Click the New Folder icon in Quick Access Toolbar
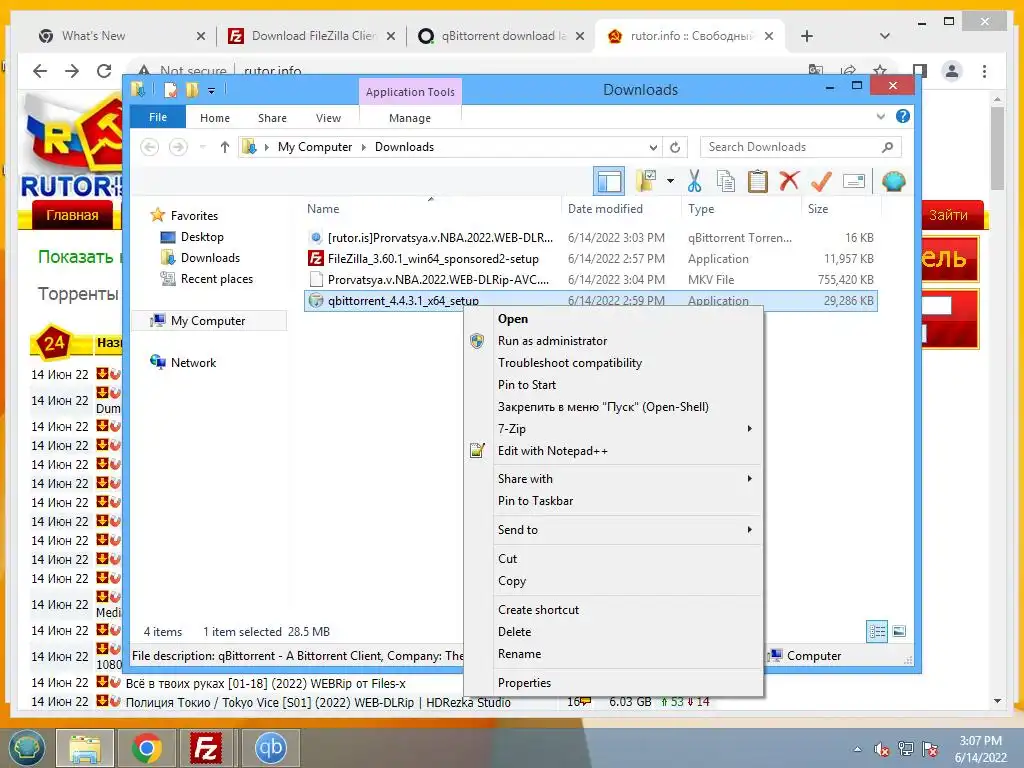This screenshot has height=768, width=1024. click(192, 90)
